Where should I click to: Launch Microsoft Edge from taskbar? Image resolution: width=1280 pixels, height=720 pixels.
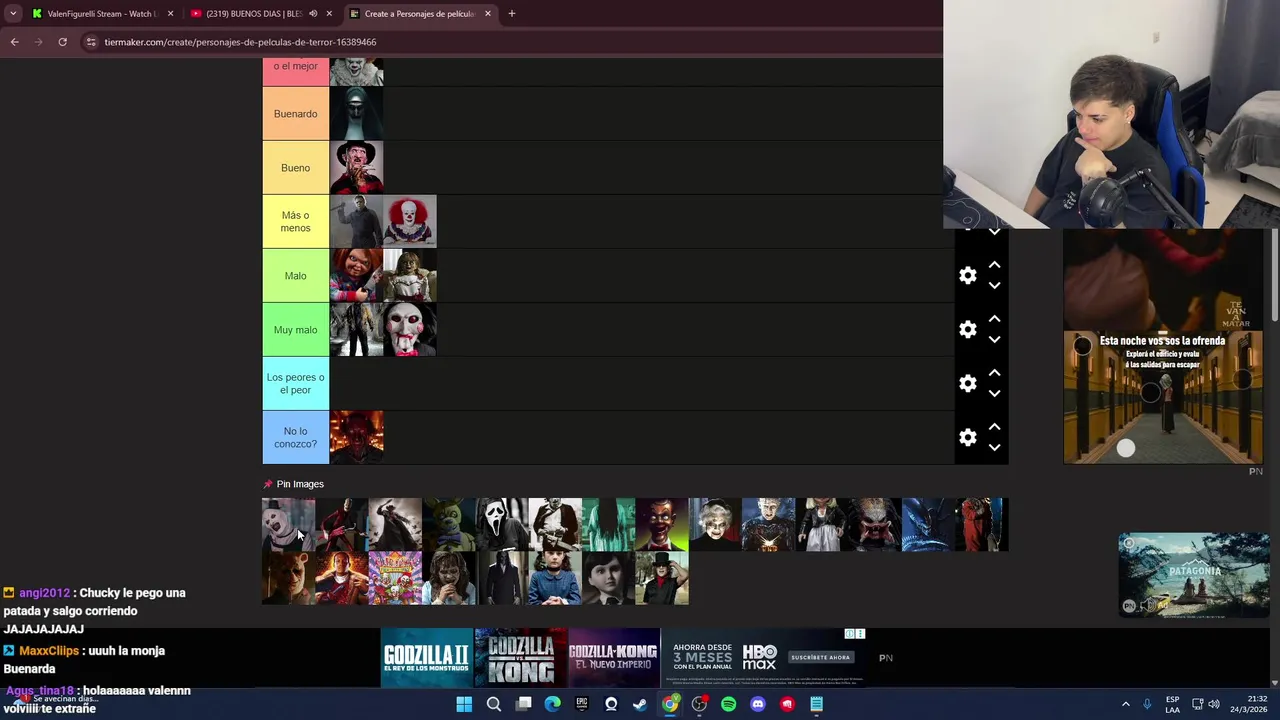tap(552, 704)
